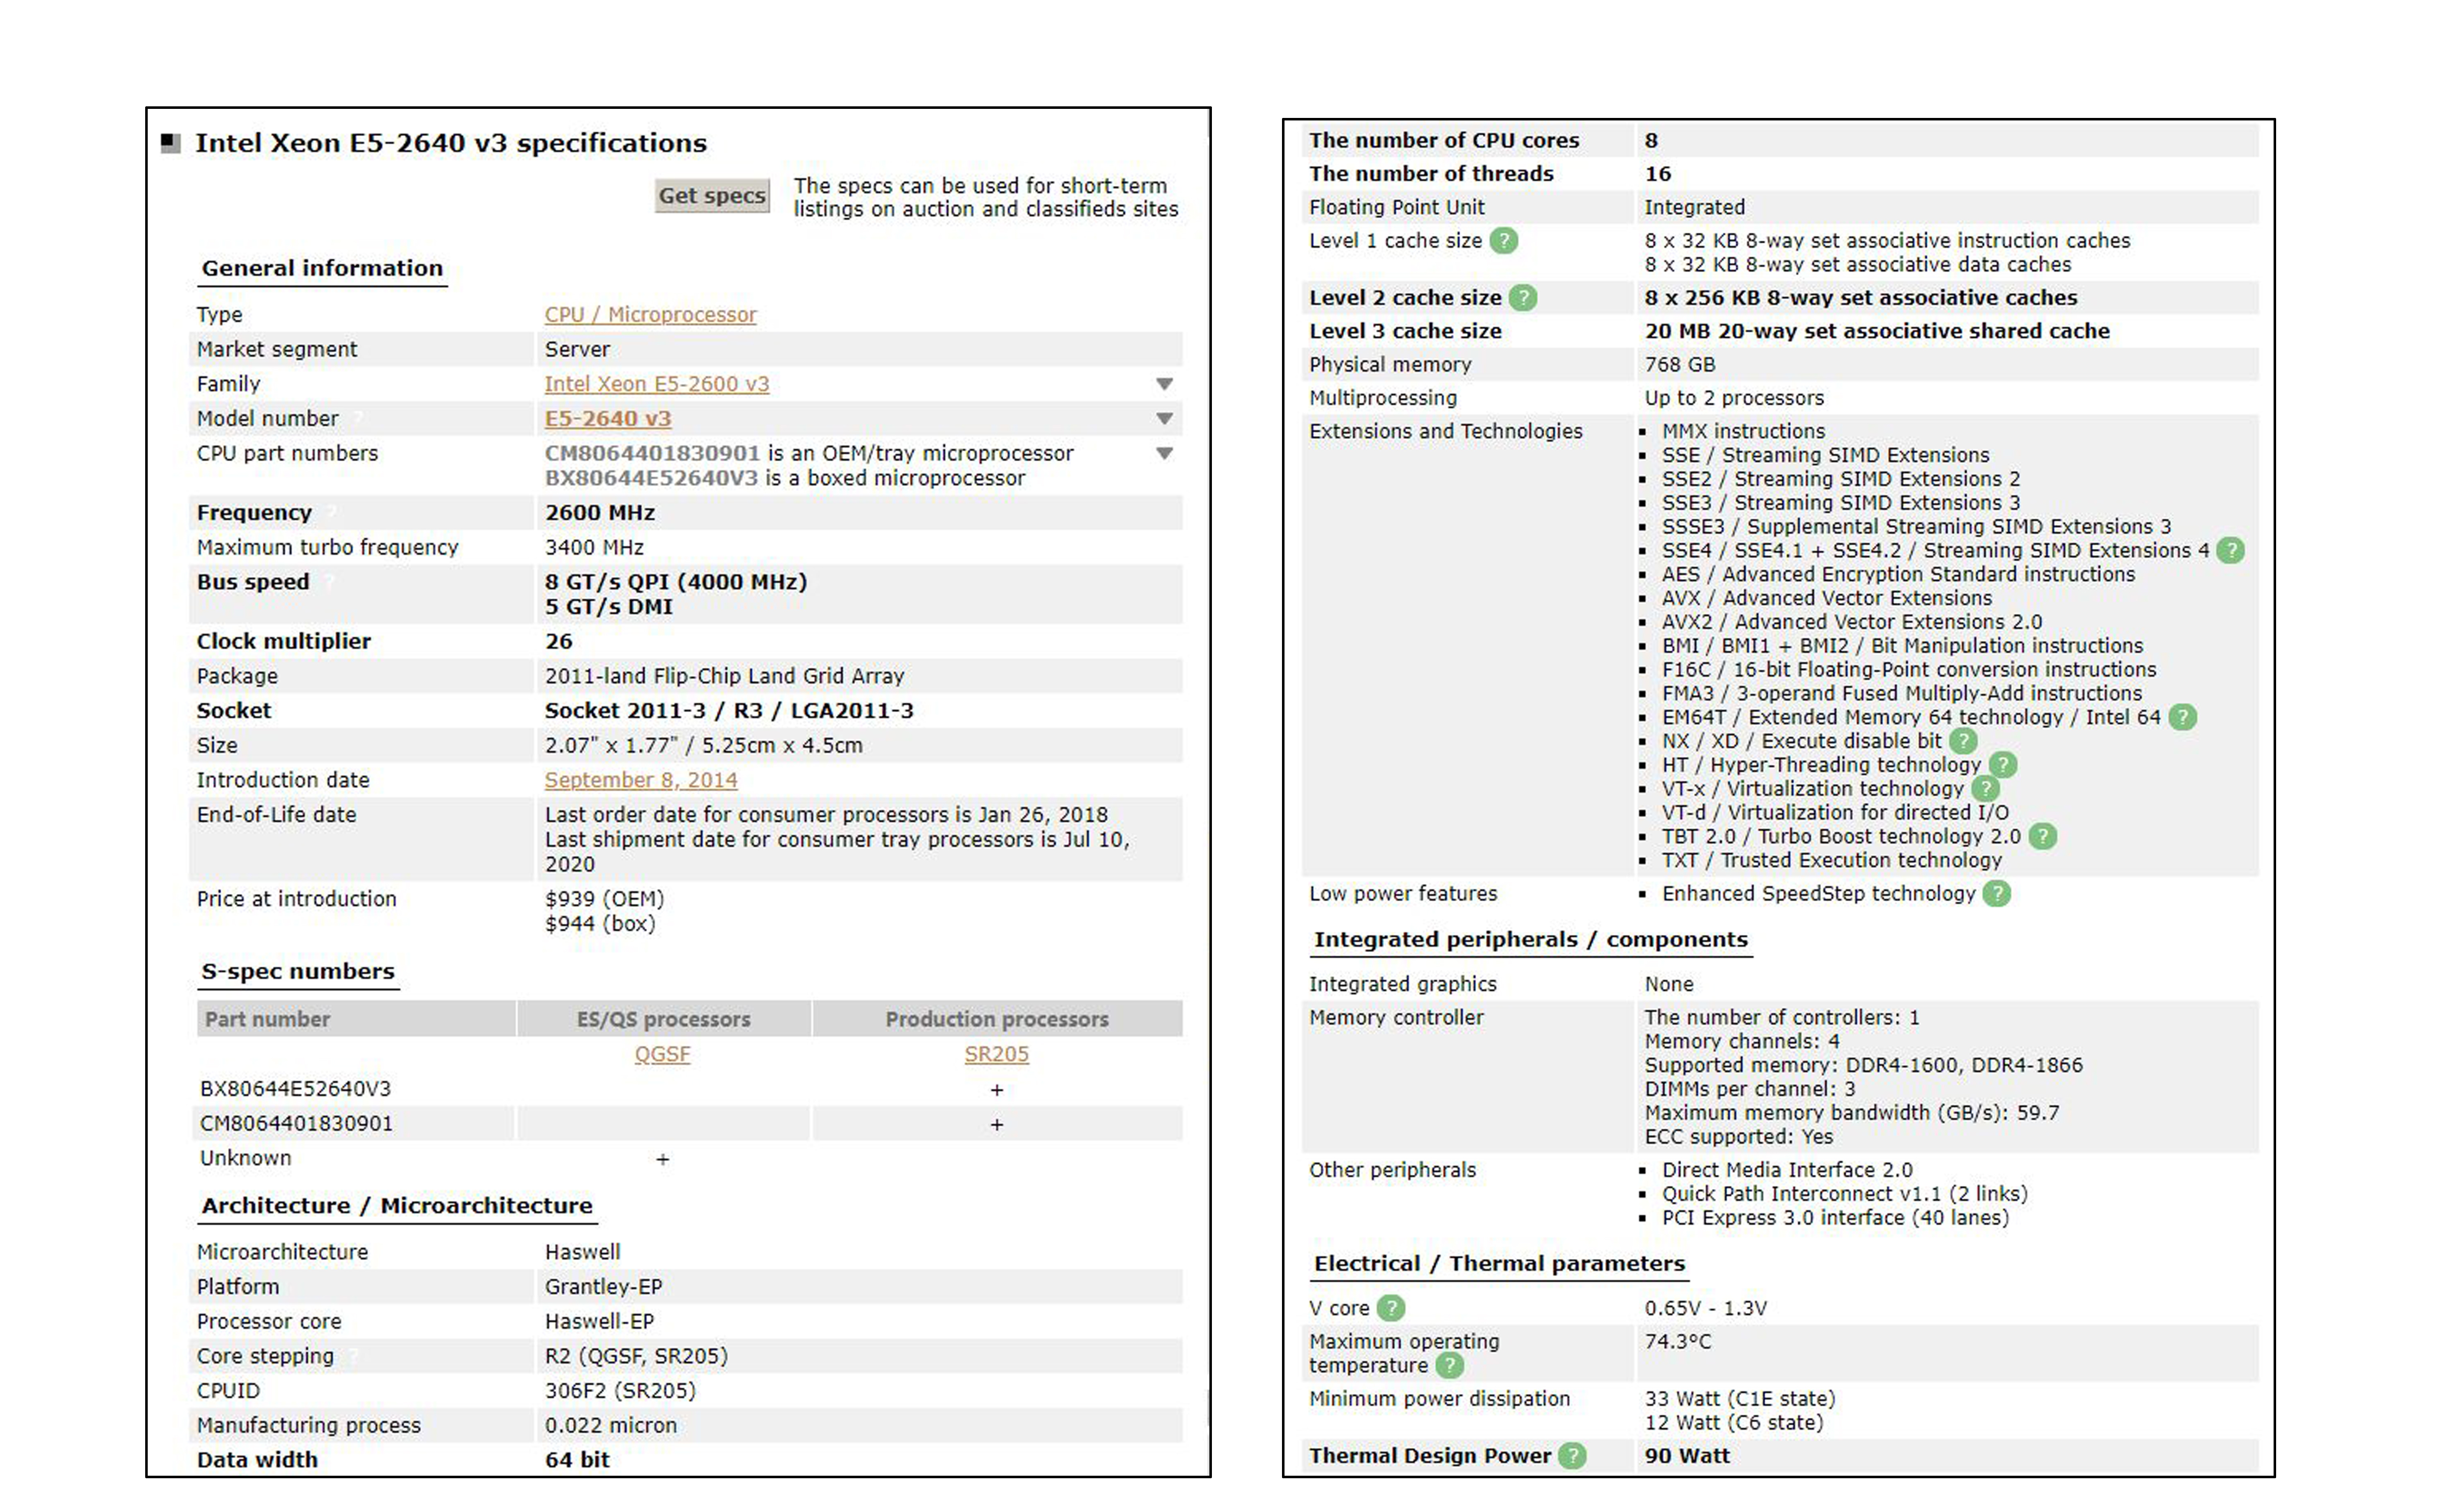Image resolution: width=2445 pixels, height=1512 pixels.
Task: Click the ES/QS processors column header
Action: [x=663, y=1020]
